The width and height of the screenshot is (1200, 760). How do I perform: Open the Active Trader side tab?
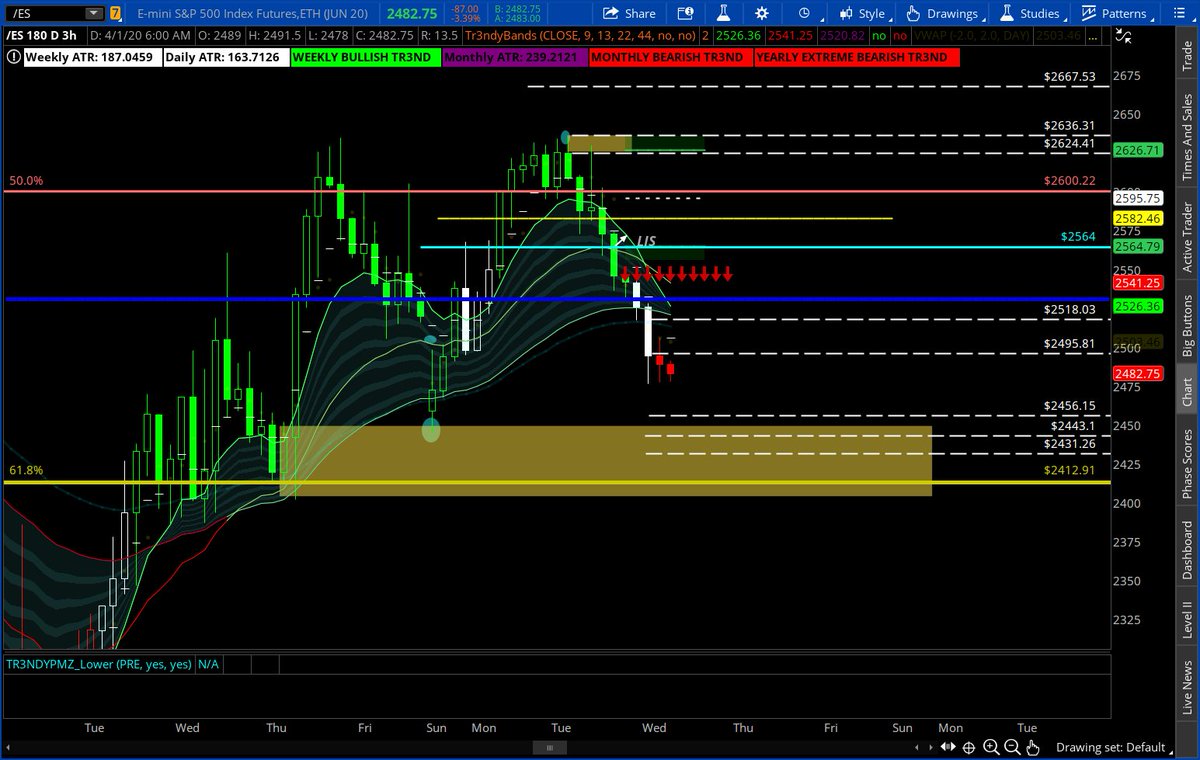click(1187, 237)
